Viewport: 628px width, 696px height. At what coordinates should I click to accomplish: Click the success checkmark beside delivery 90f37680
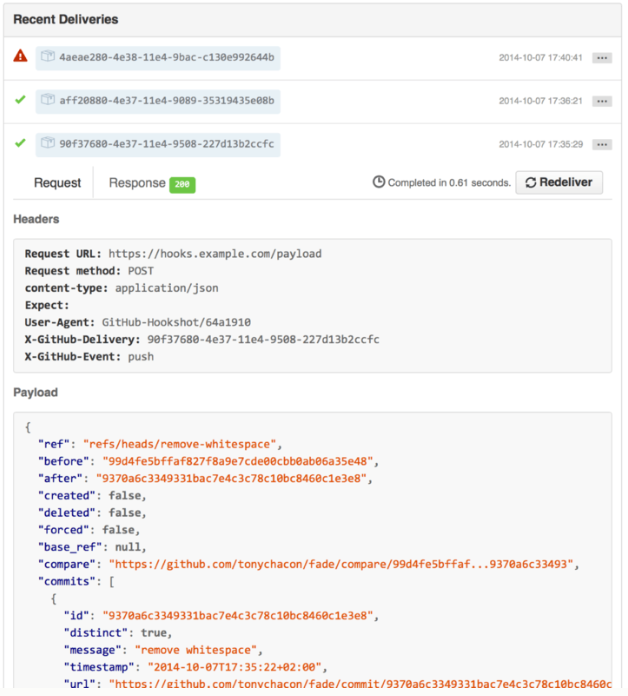click(20, 143)
